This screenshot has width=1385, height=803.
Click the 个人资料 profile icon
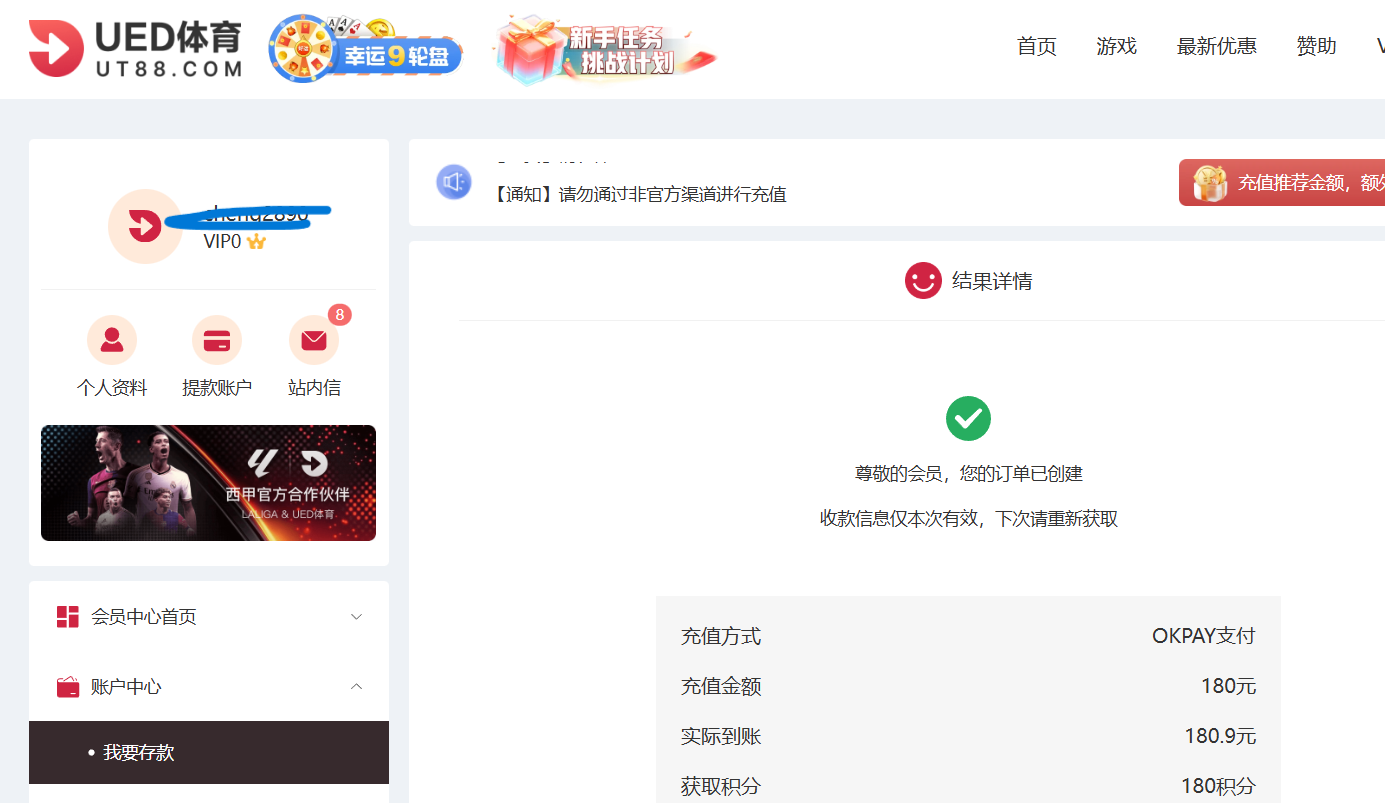pyautogui.click(x=112, y=341)
